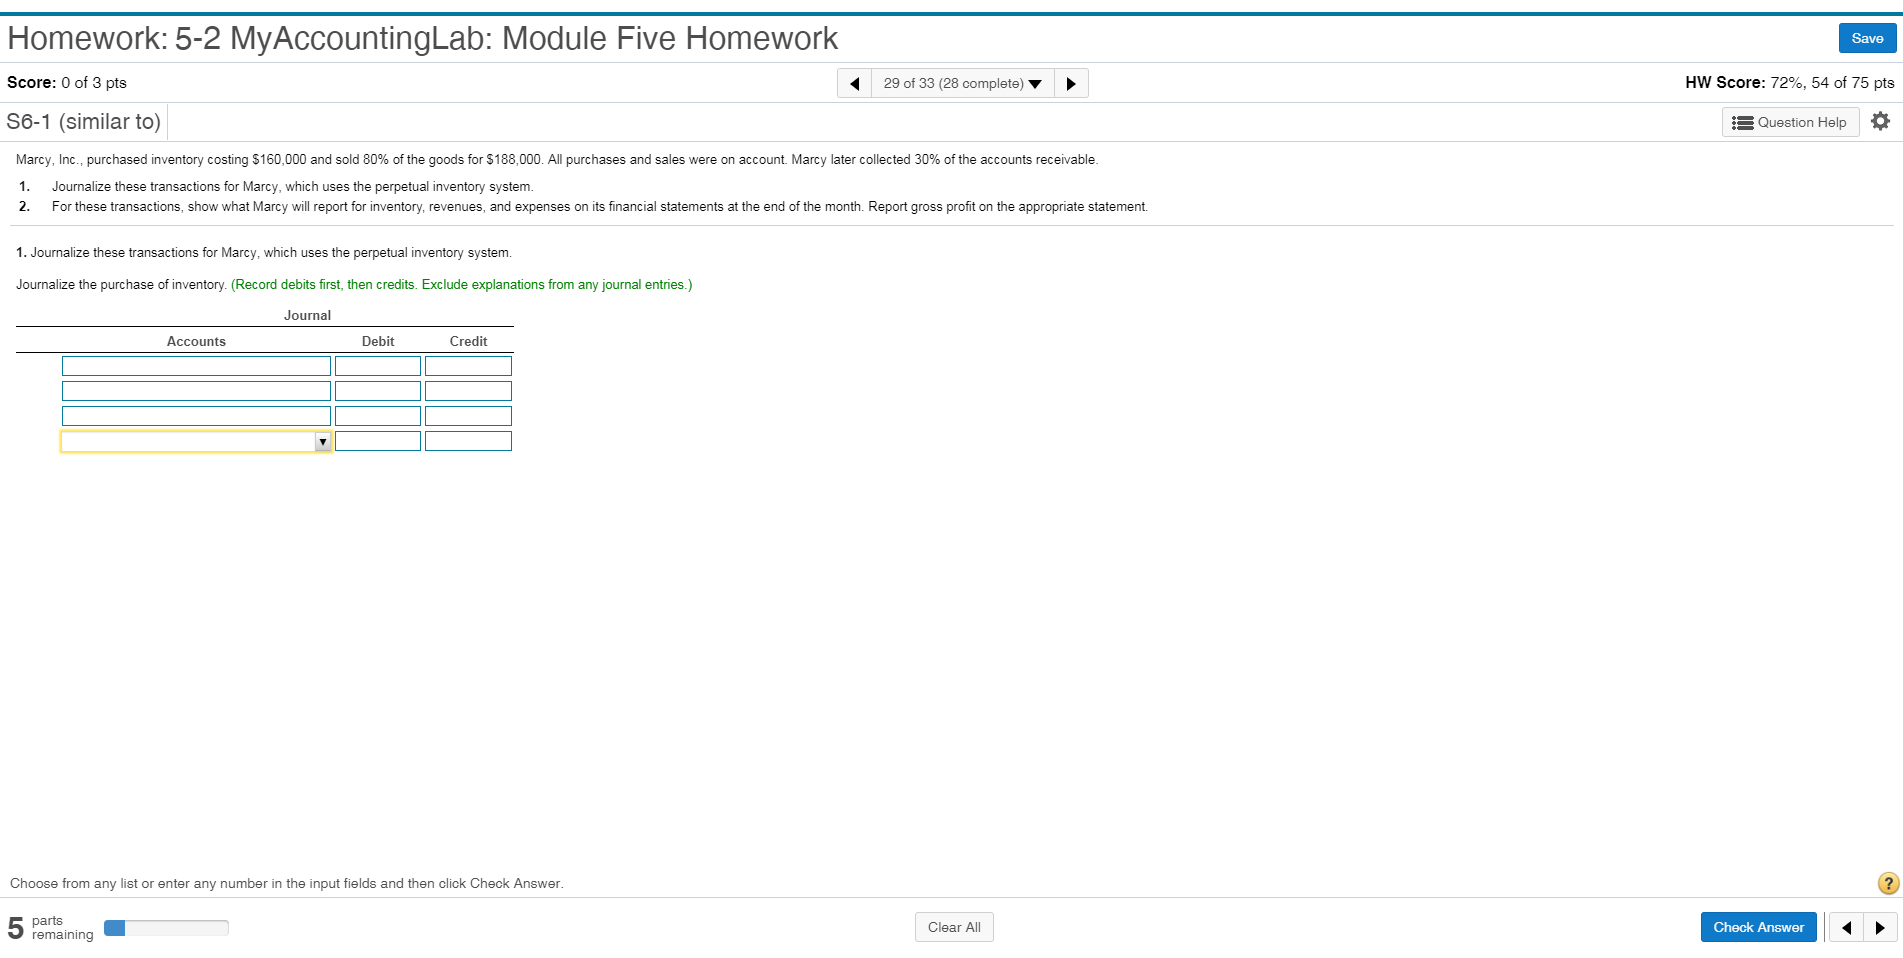Image resolution: width=1903 pixels, height=958 pixels.
Task: Click the list icon inside Question Help
Action: coord(1743,121)
